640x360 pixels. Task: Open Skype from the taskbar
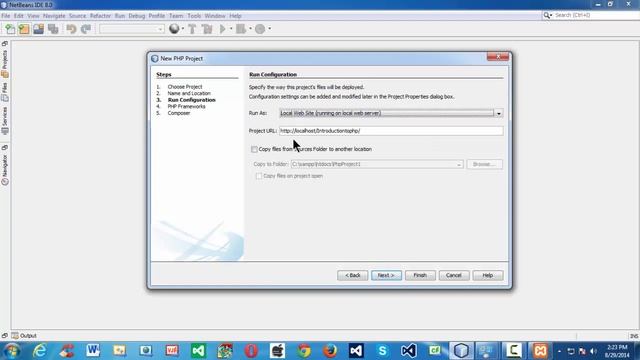point(382,351)
